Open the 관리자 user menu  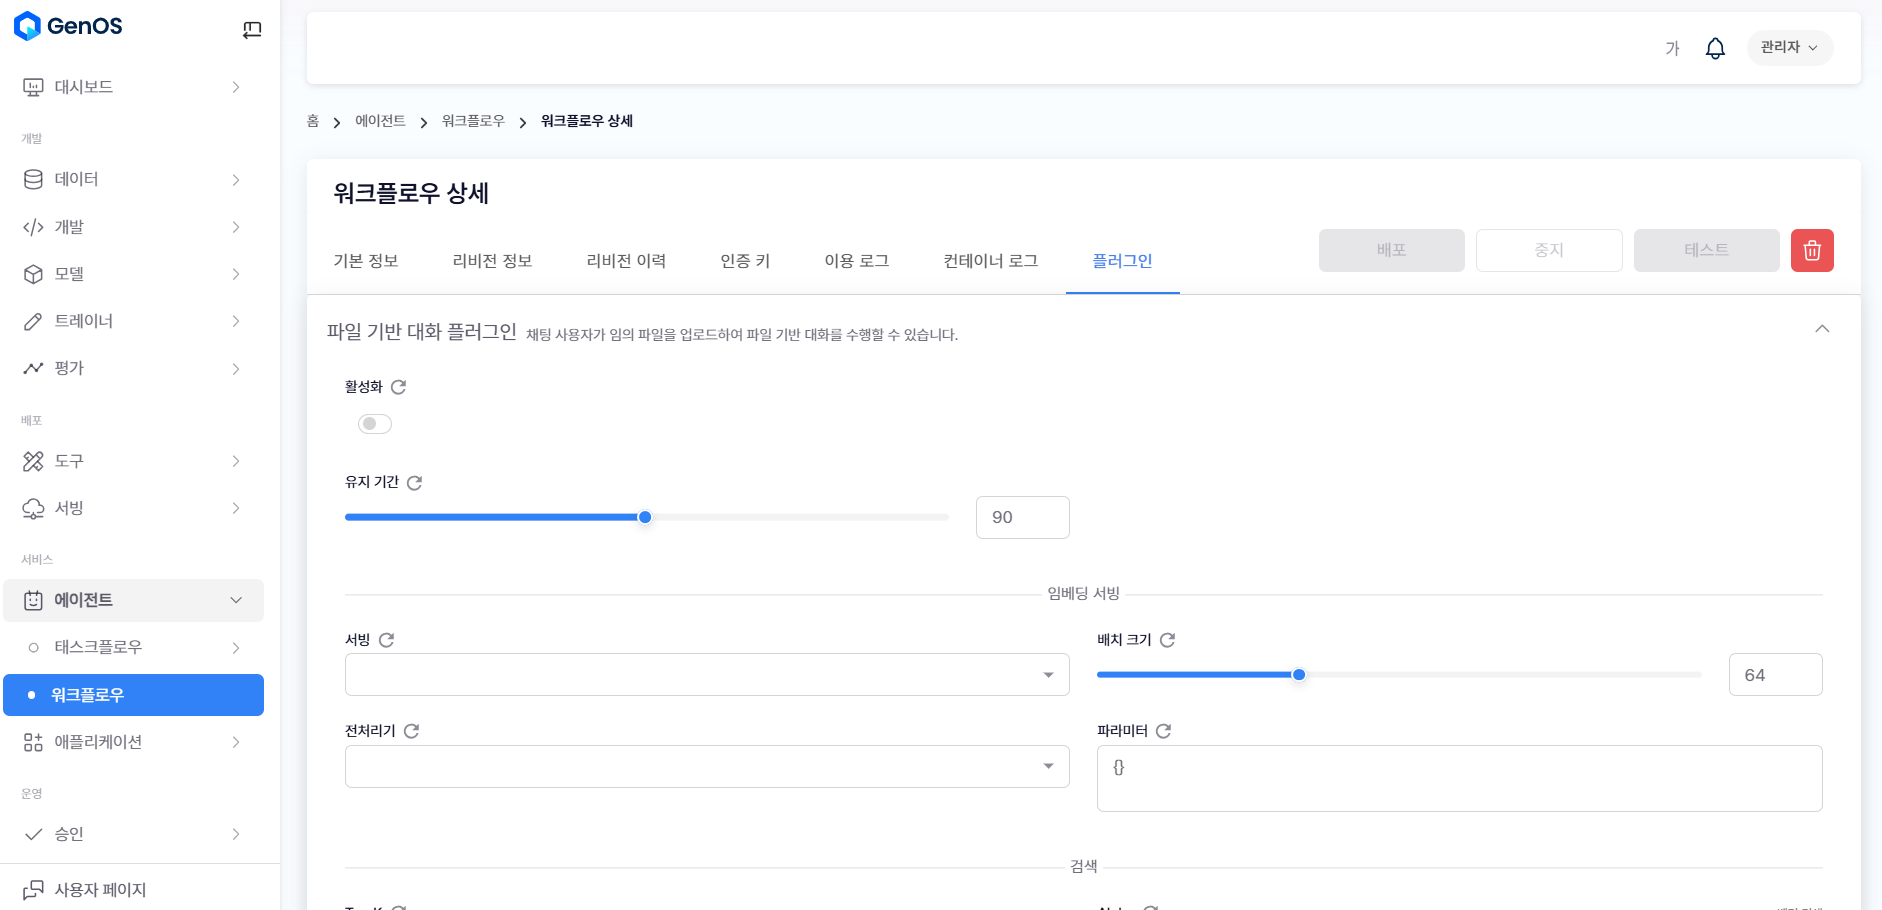(x=1789, y=48)
